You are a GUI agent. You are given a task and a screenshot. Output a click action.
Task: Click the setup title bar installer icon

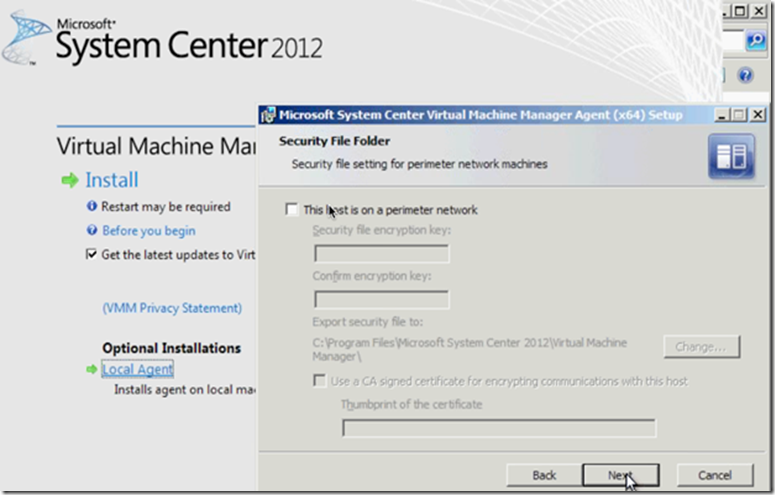pos(268,115)
